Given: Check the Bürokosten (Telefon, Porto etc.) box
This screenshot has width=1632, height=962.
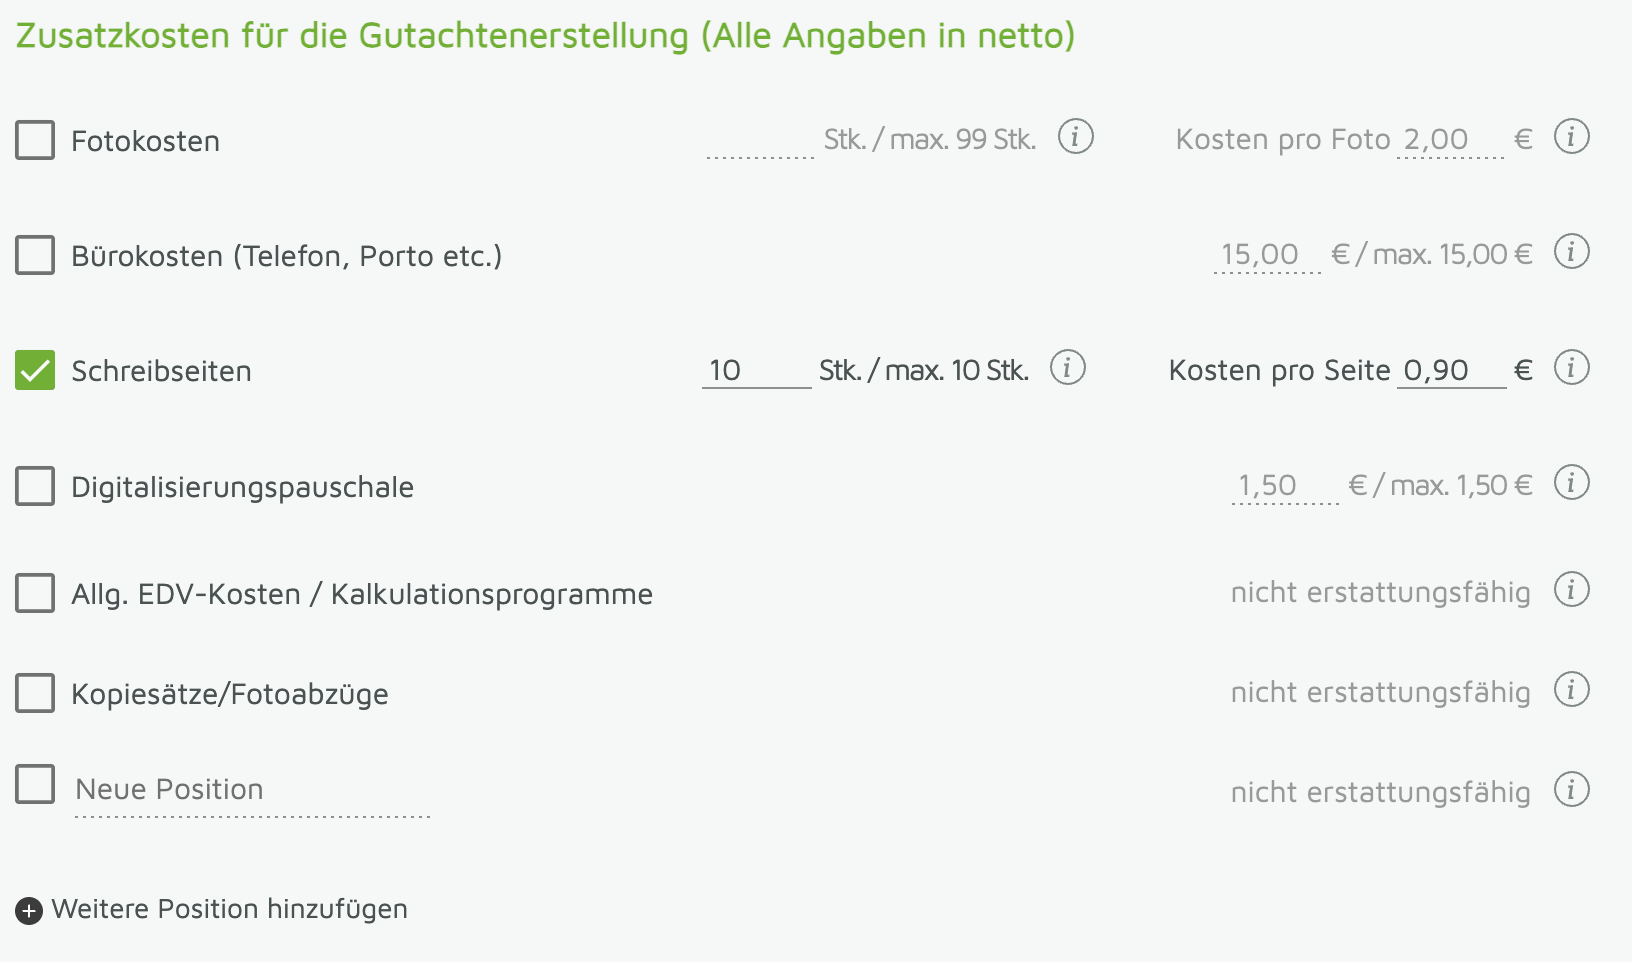Looking at the screenshot, I should click(35, 255).
